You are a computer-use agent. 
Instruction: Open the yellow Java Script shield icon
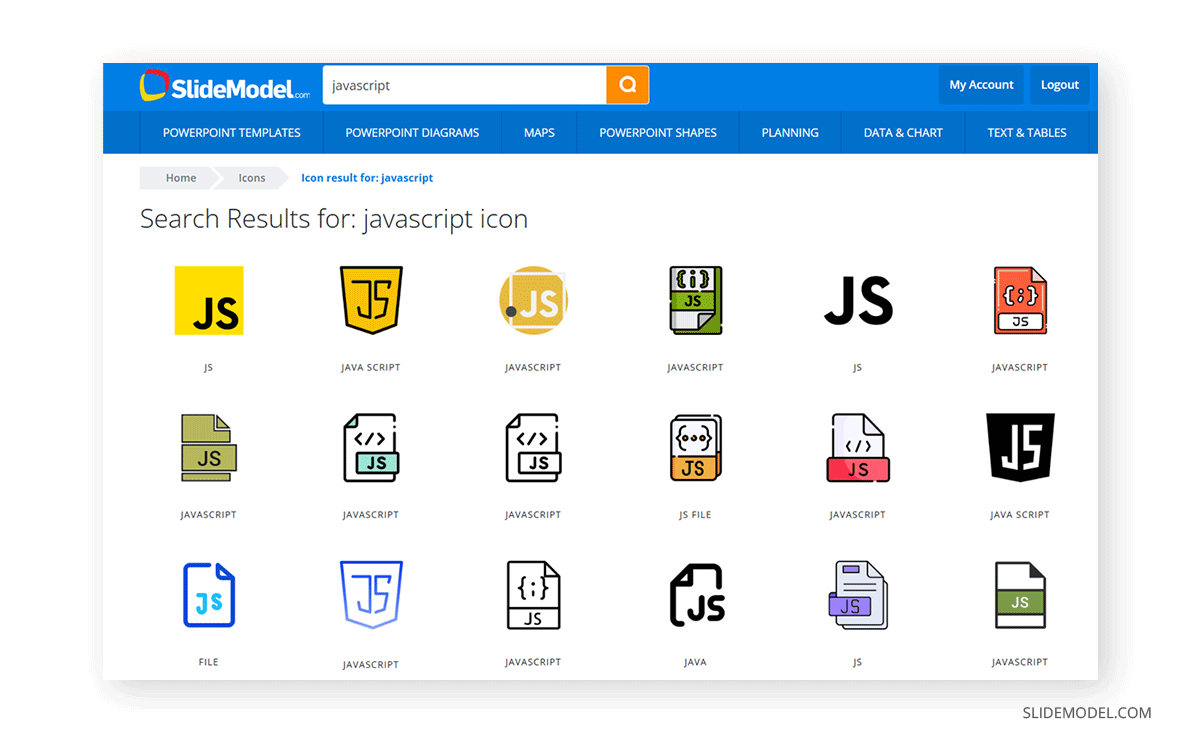(x=371, y=300)
